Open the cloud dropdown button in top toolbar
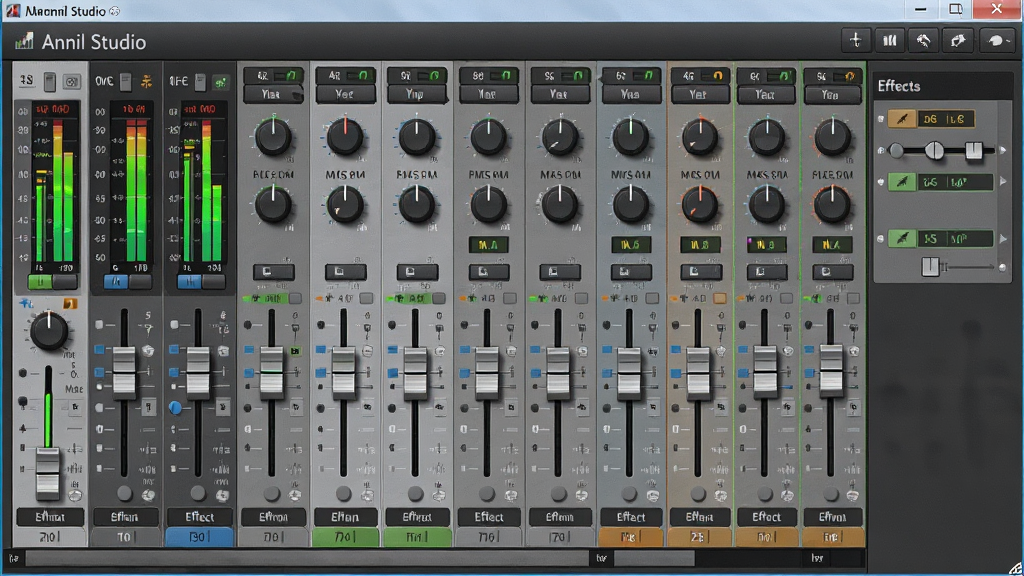The height and width of the screenshot is (576, 1024). tap(997, 40)
